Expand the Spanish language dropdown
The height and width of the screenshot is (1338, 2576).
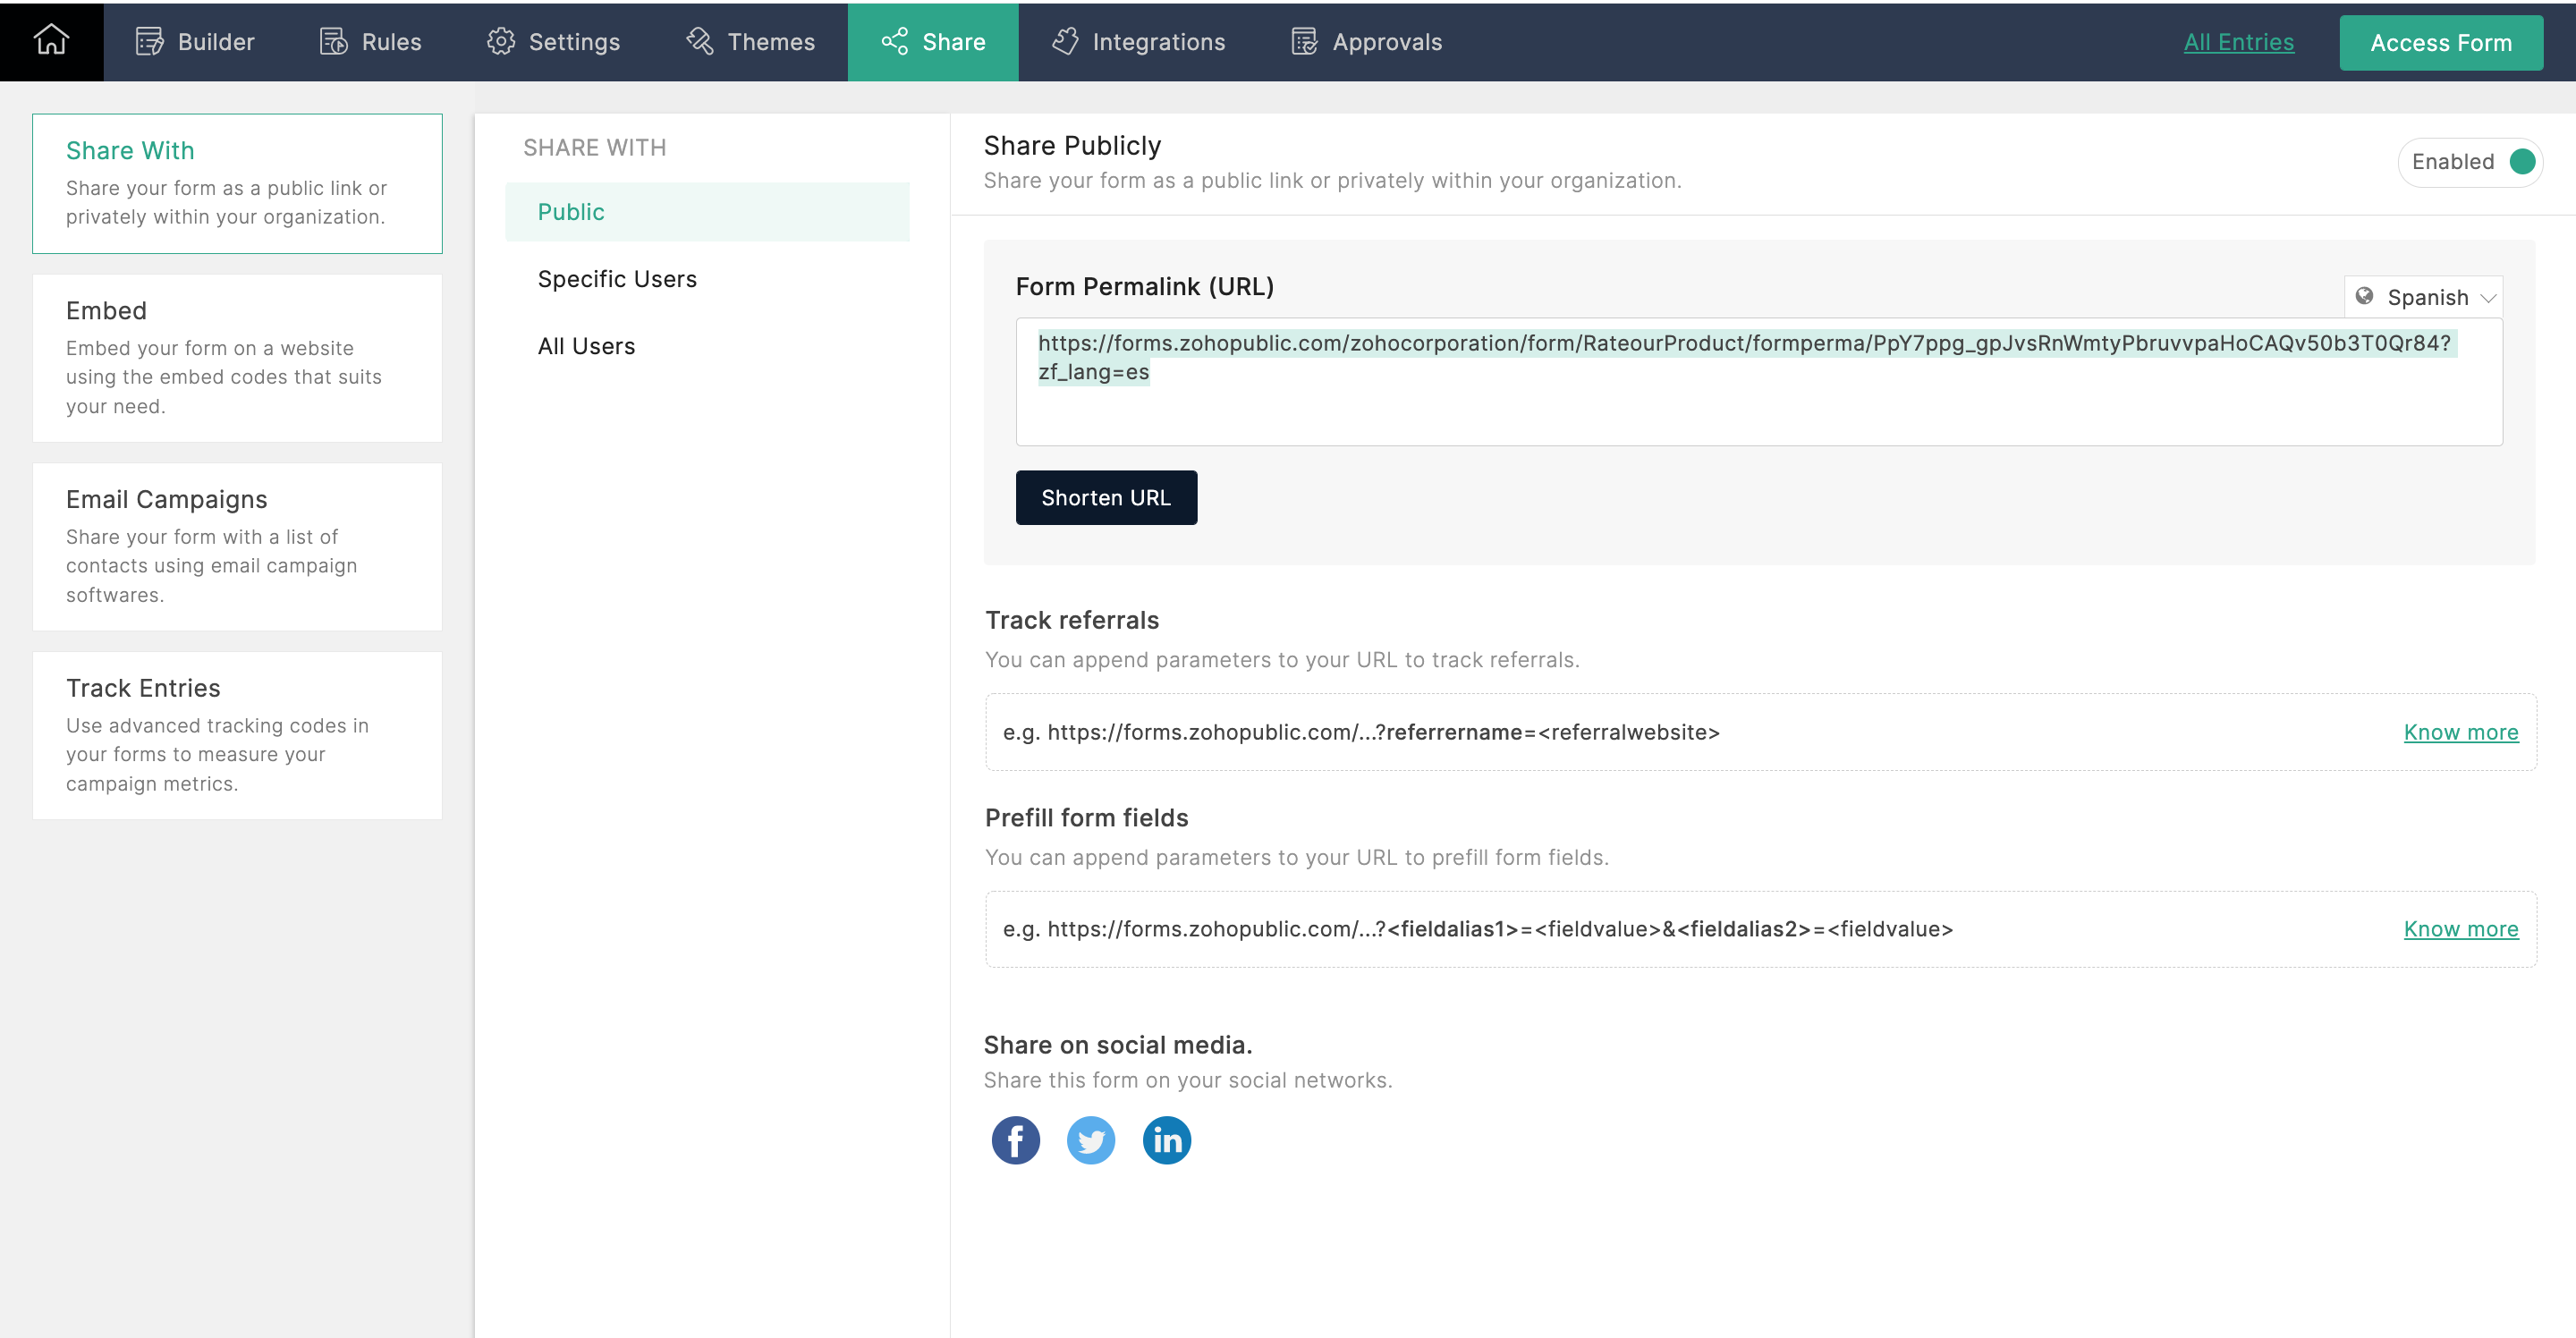pos(2424,297)
